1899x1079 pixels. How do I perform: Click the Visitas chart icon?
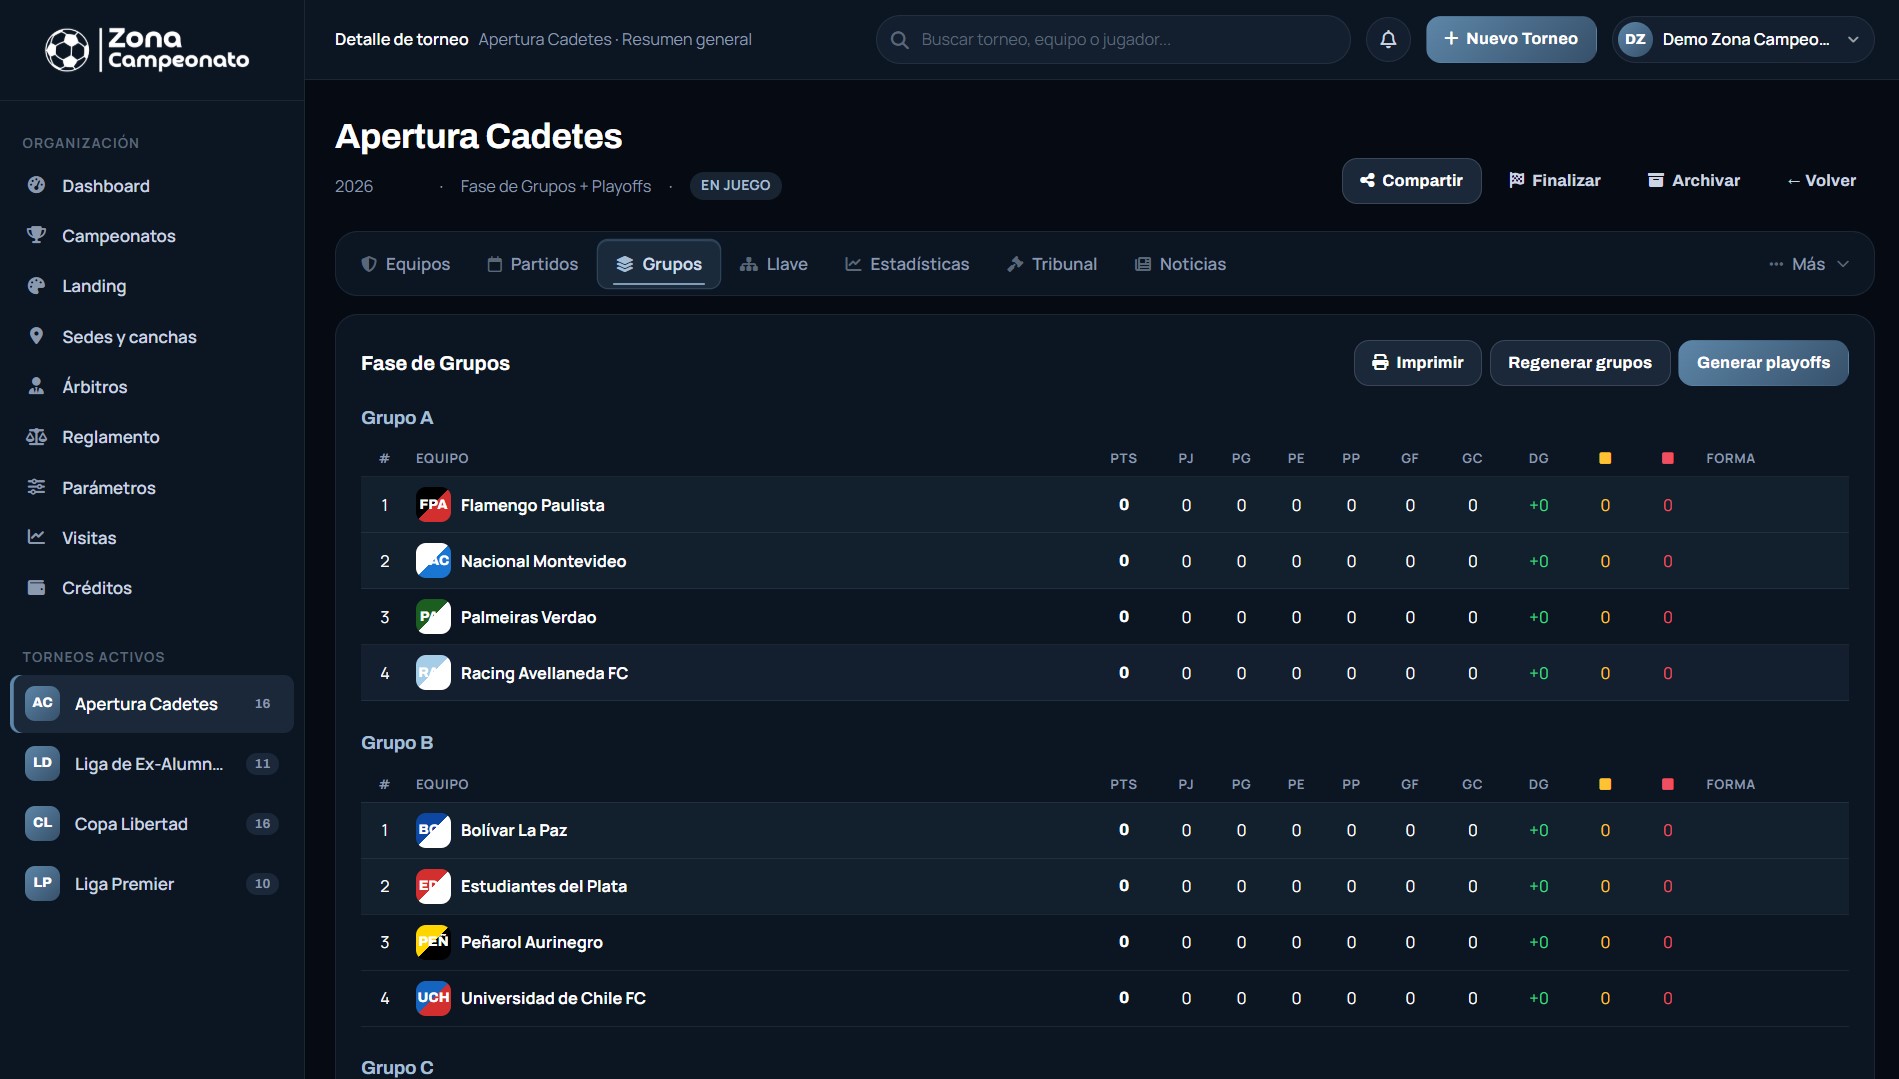(37, 537)
